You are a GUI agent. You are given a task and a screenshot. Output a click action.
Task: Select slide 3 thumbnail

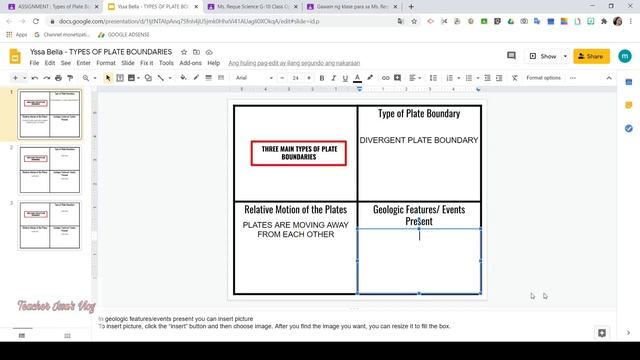[x=50, y=225]
